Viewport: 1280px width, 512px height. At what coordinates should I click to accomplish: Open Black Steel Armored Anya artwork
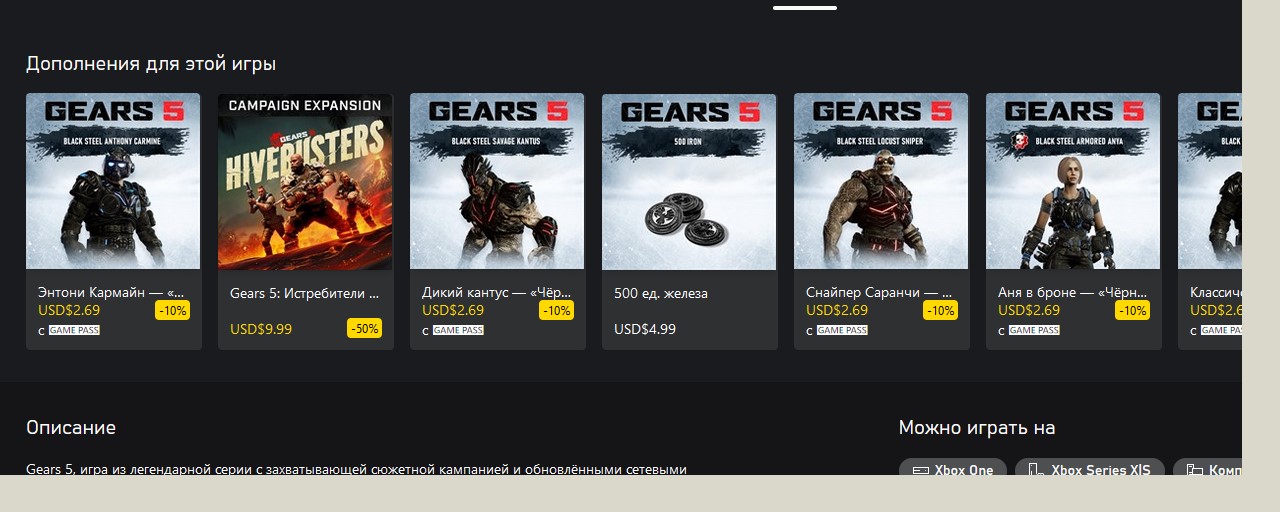(x=1073, y=182)
